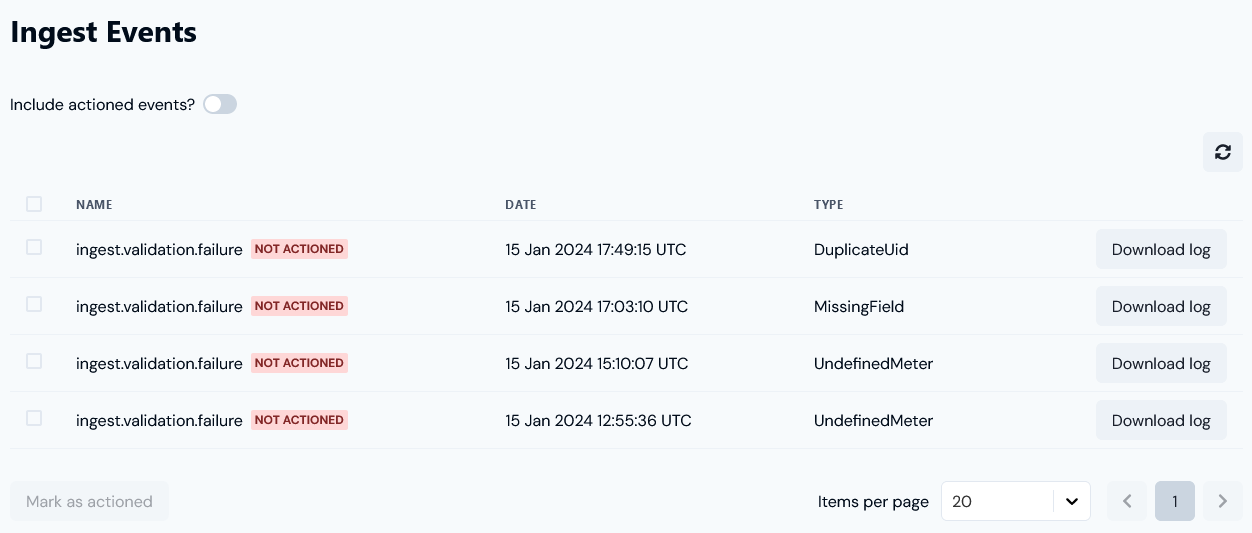Image resolution: width=1252 pixels, height=533 pixels.
Task: Select all events with header checkbox
Action: pyautogui.click(x=34, y=204)
